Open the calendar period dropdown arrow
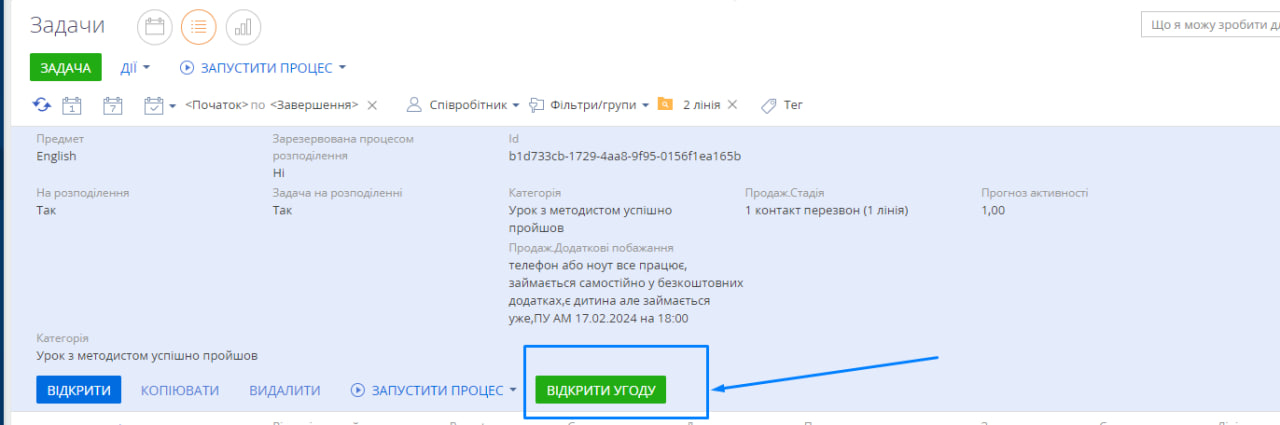The width and height of the screenshot is (1280, 425). 172,105
